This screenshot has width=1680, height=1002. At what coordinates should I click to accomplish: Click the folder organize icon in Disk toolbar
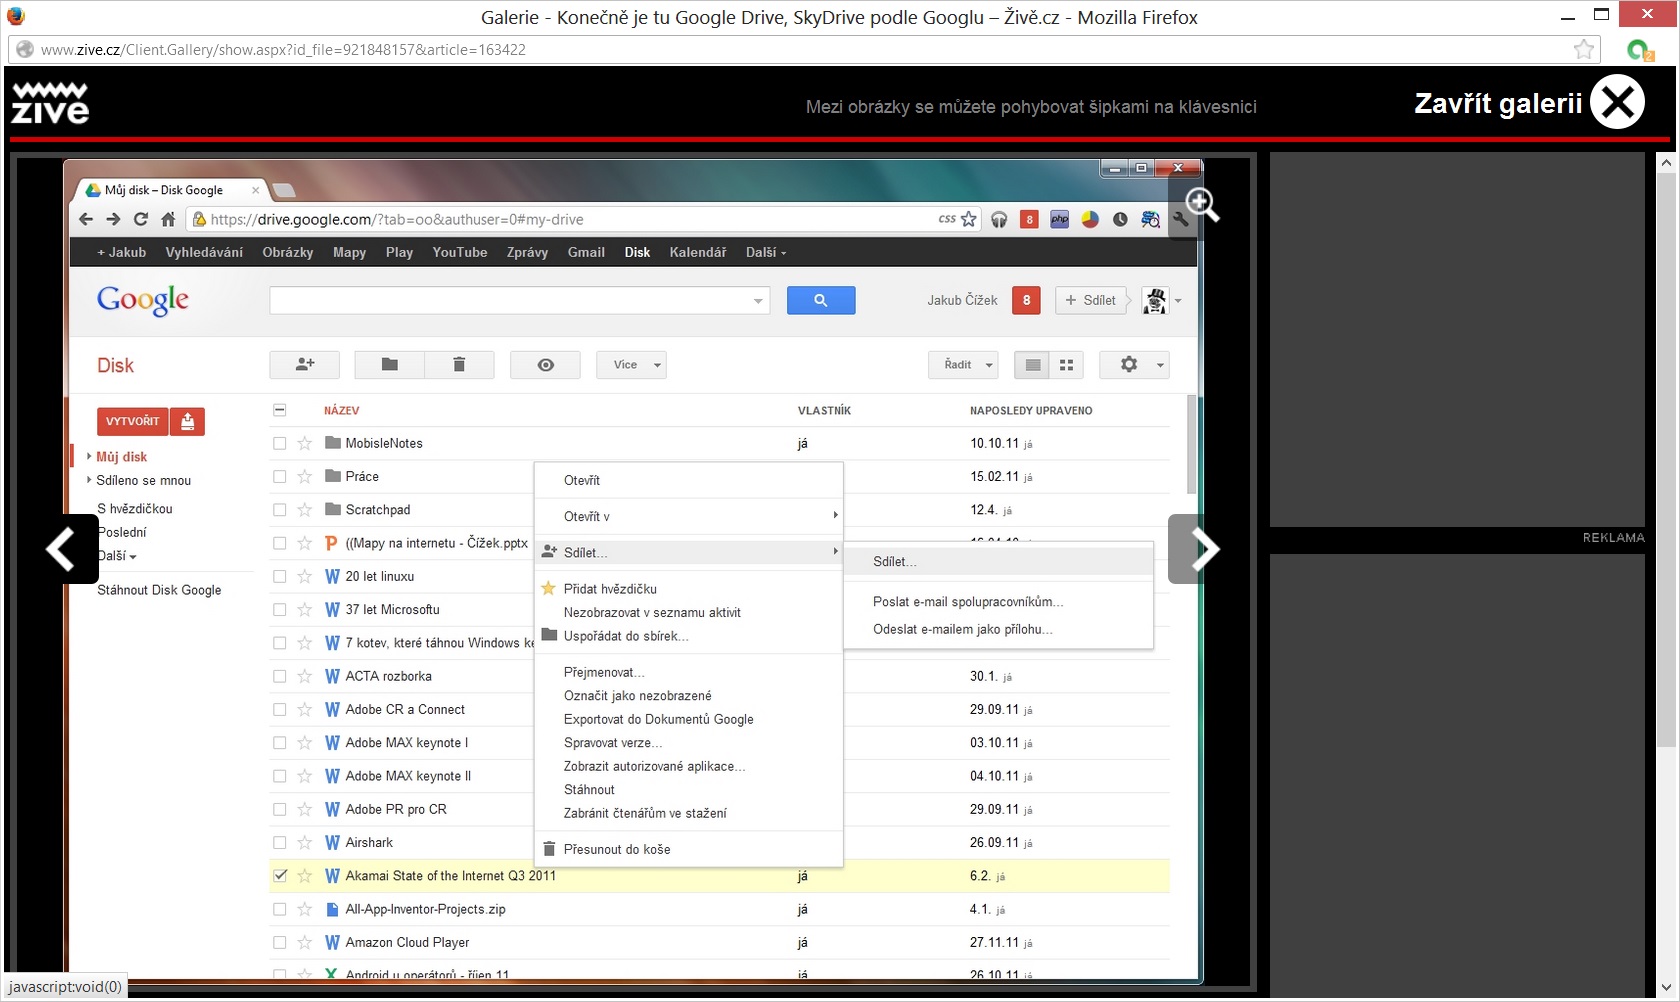[390, 365]
